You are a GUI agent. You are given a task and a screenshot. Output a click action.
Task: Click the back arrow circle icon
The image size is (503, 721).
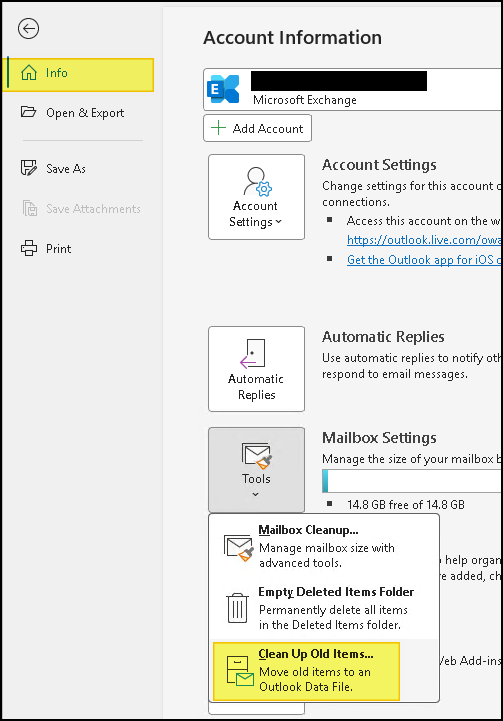point(29,29)
